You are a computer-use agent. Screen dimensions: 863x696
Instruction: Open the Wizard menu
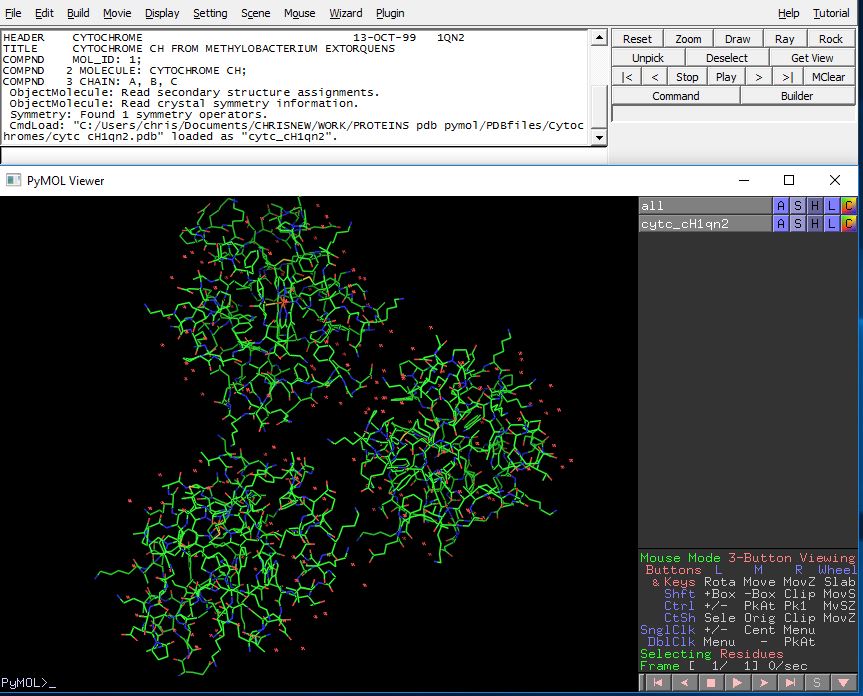[x=346, y=13]
